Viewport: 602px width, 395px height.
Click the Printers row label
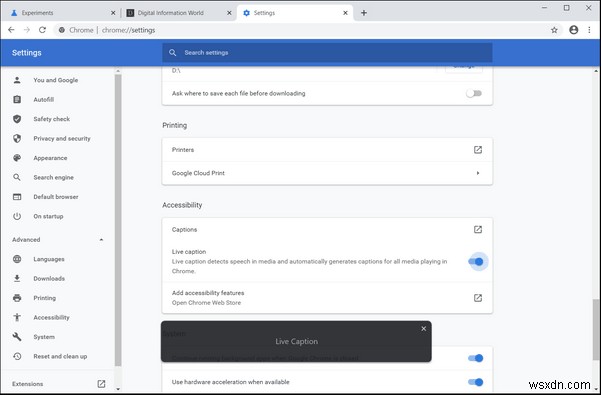(x=183, y=150)
